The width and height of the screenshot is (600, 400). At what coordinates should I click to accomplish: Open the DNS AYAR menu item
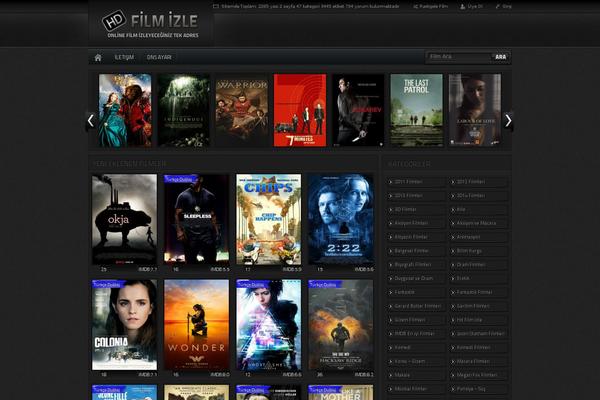pos(159,57)
